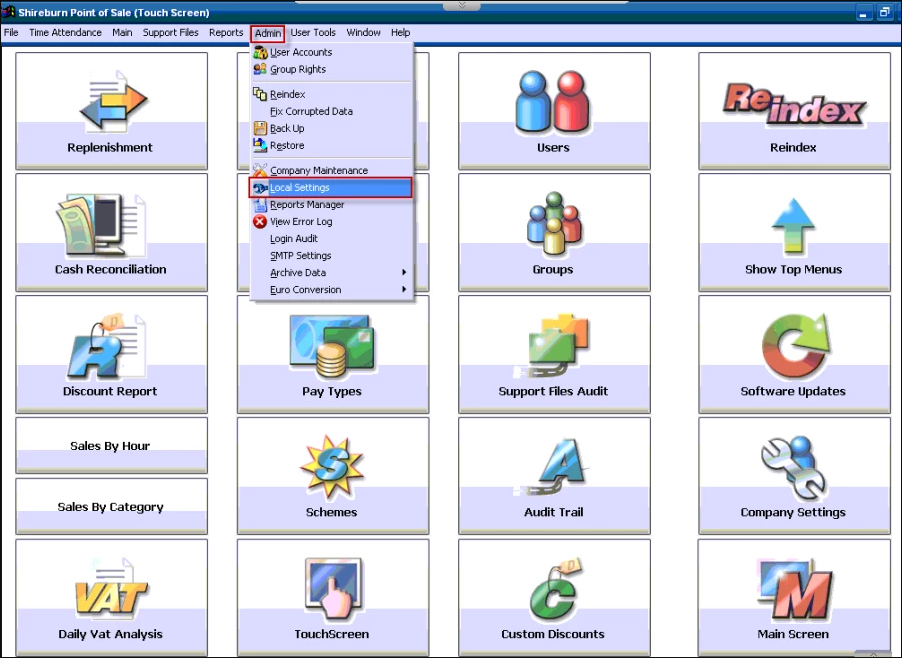
Task: Select Local Settings in Admin menu
Action: tap(331, 188)
